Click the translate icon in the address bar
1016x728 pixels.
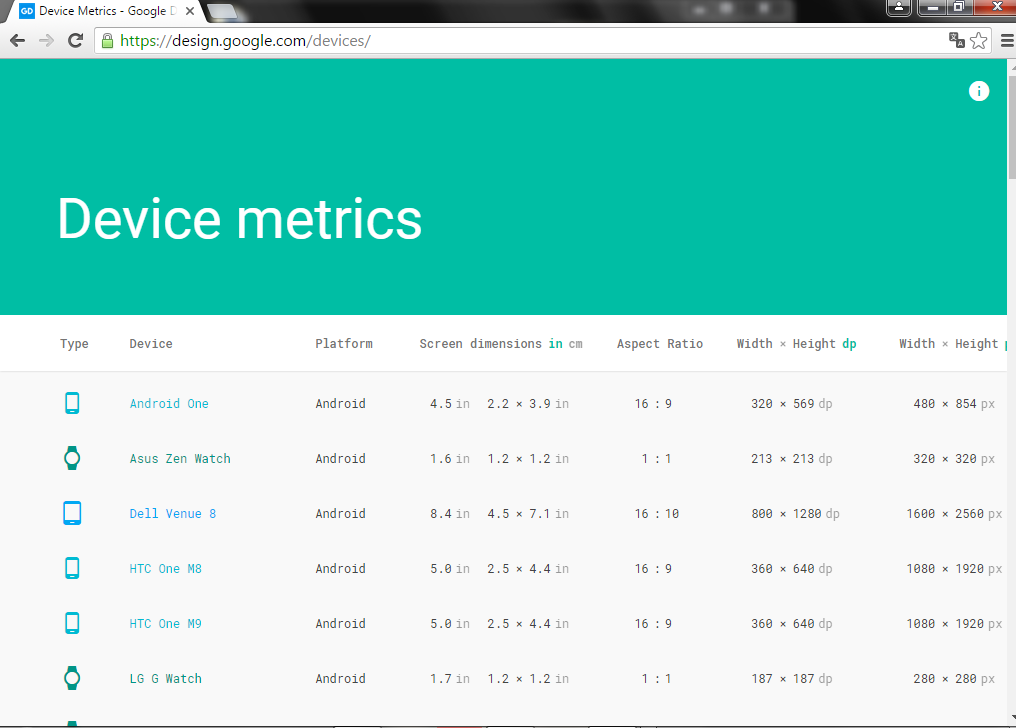957,40
